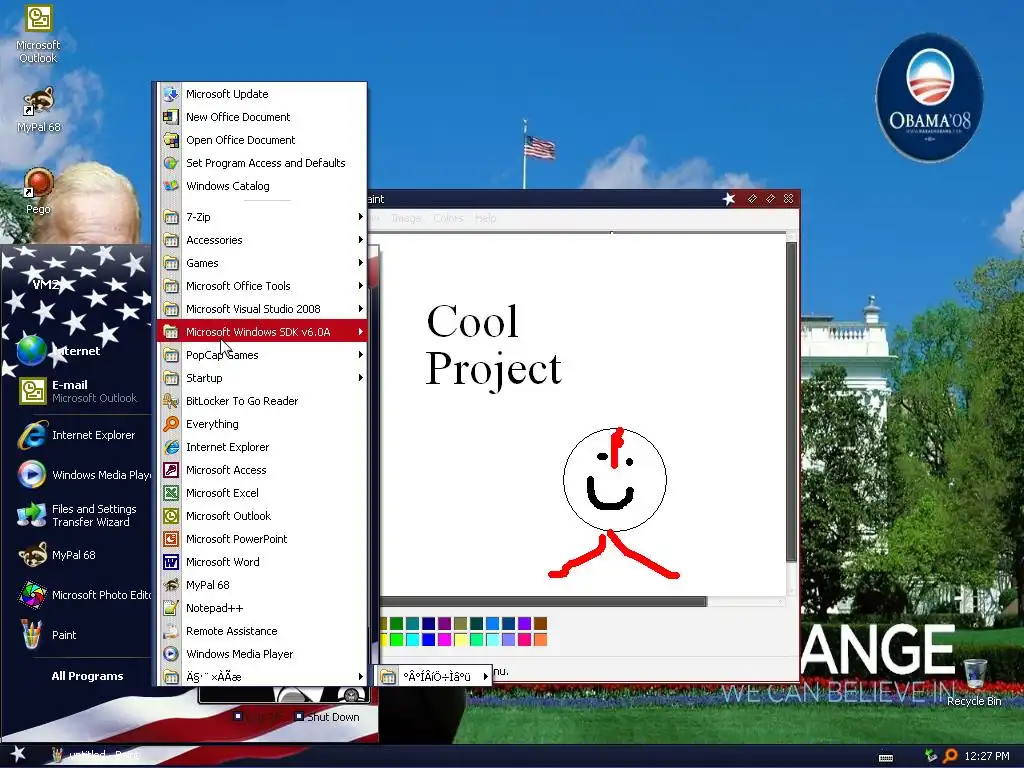Click the smiley face on Paint canvas
Viewport: 1024px width, 768px height.
(615, 479)
